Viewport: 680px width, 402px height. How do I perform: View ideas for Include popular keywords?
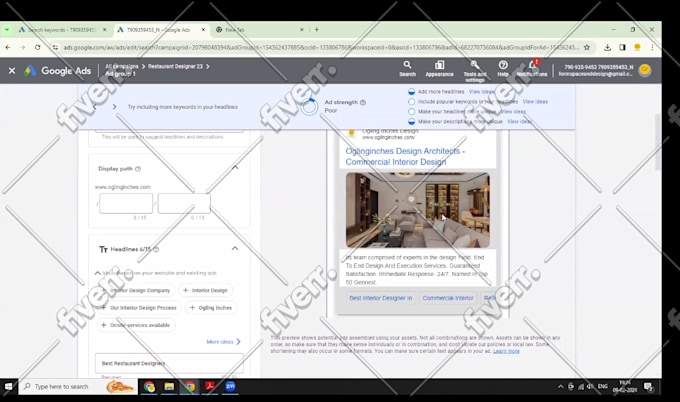click(x=535, y=101)
